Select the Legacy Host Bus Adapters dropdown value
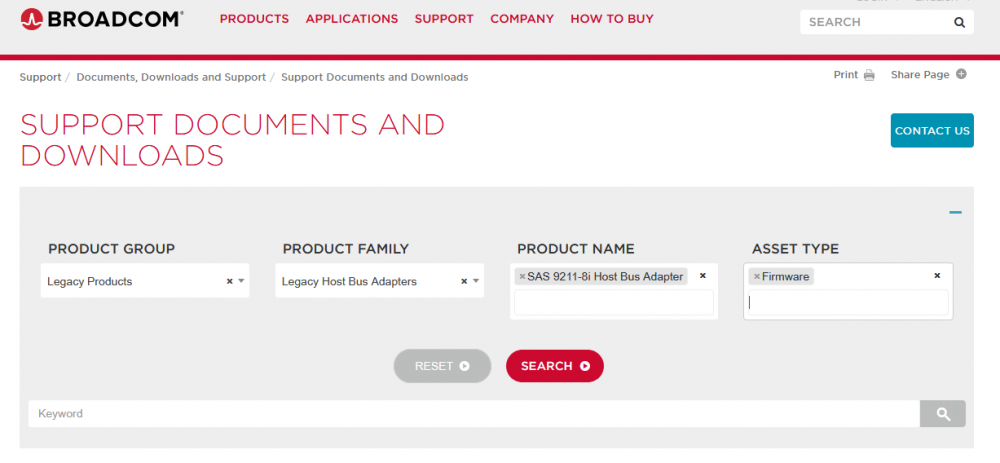The width and height of the screenshot is (1000, 463). pos(349,281)
